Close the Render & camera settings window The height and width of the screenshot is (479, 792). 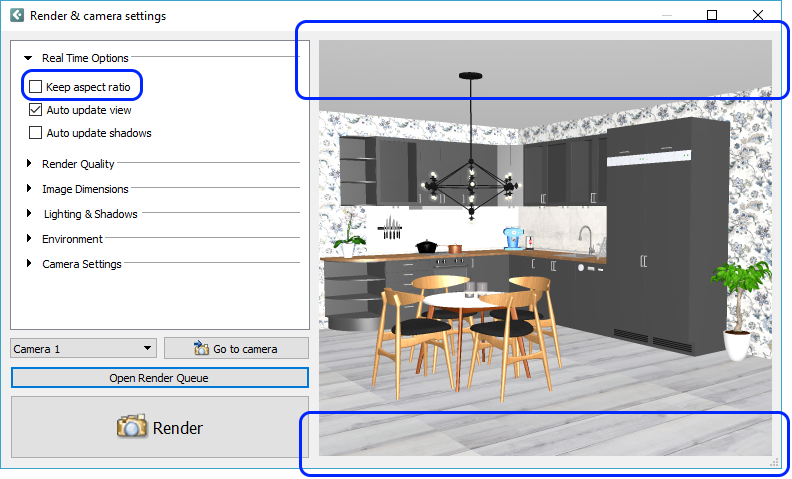(x=758, y=15)
